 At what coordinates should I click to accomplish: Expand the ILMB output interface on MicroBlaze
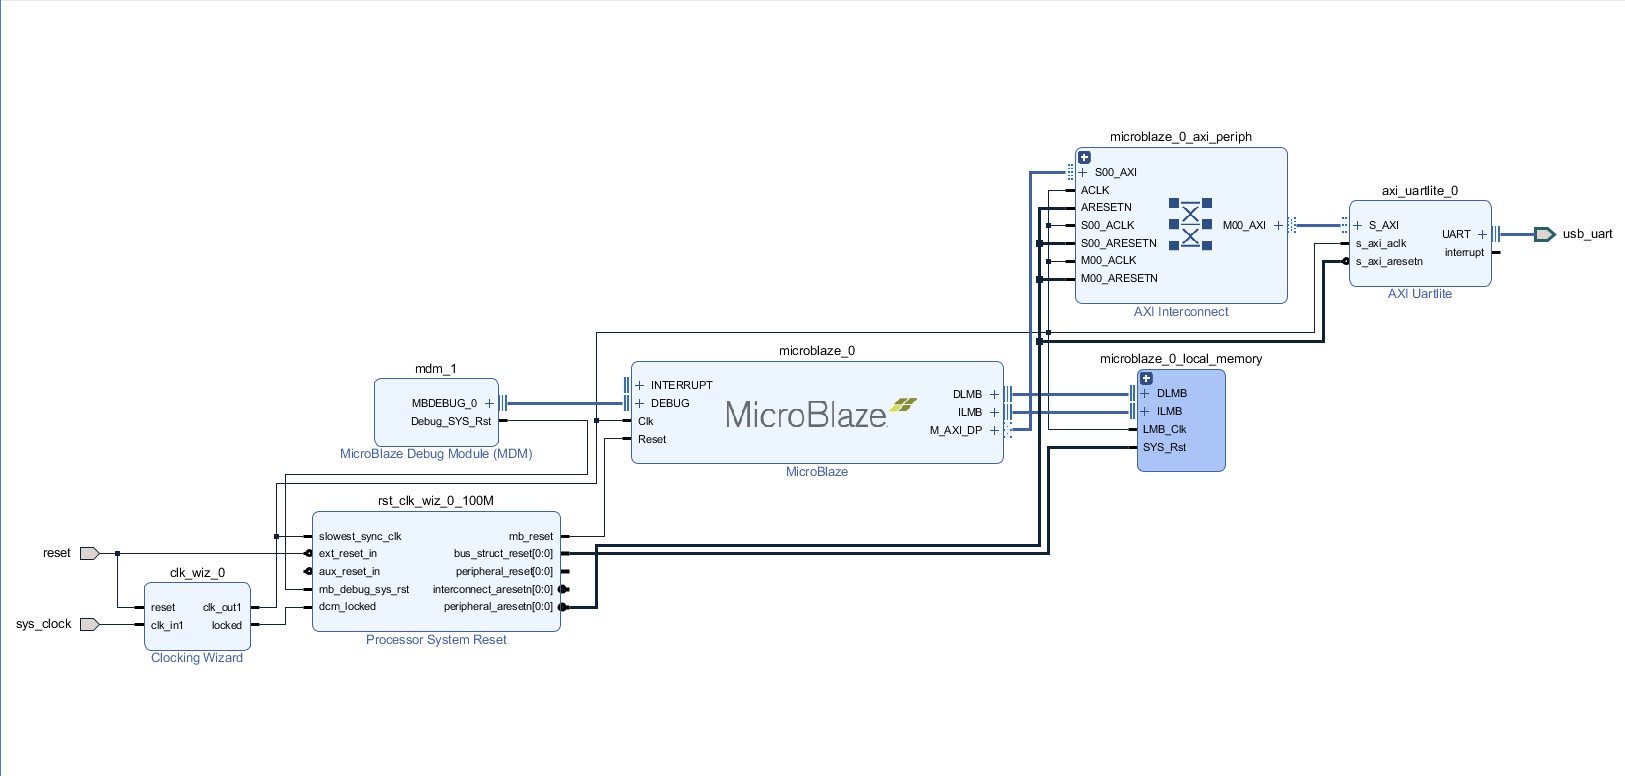coord(994,412)
